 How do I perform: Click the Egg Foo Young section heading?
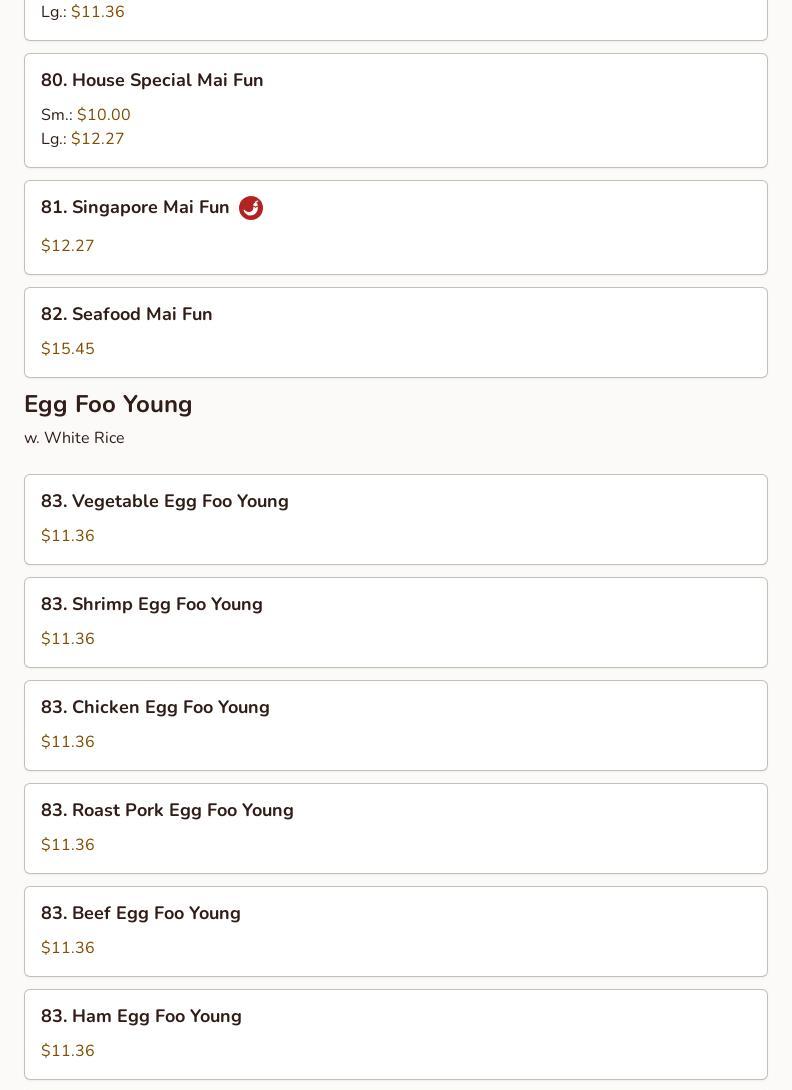pos(108,405)
